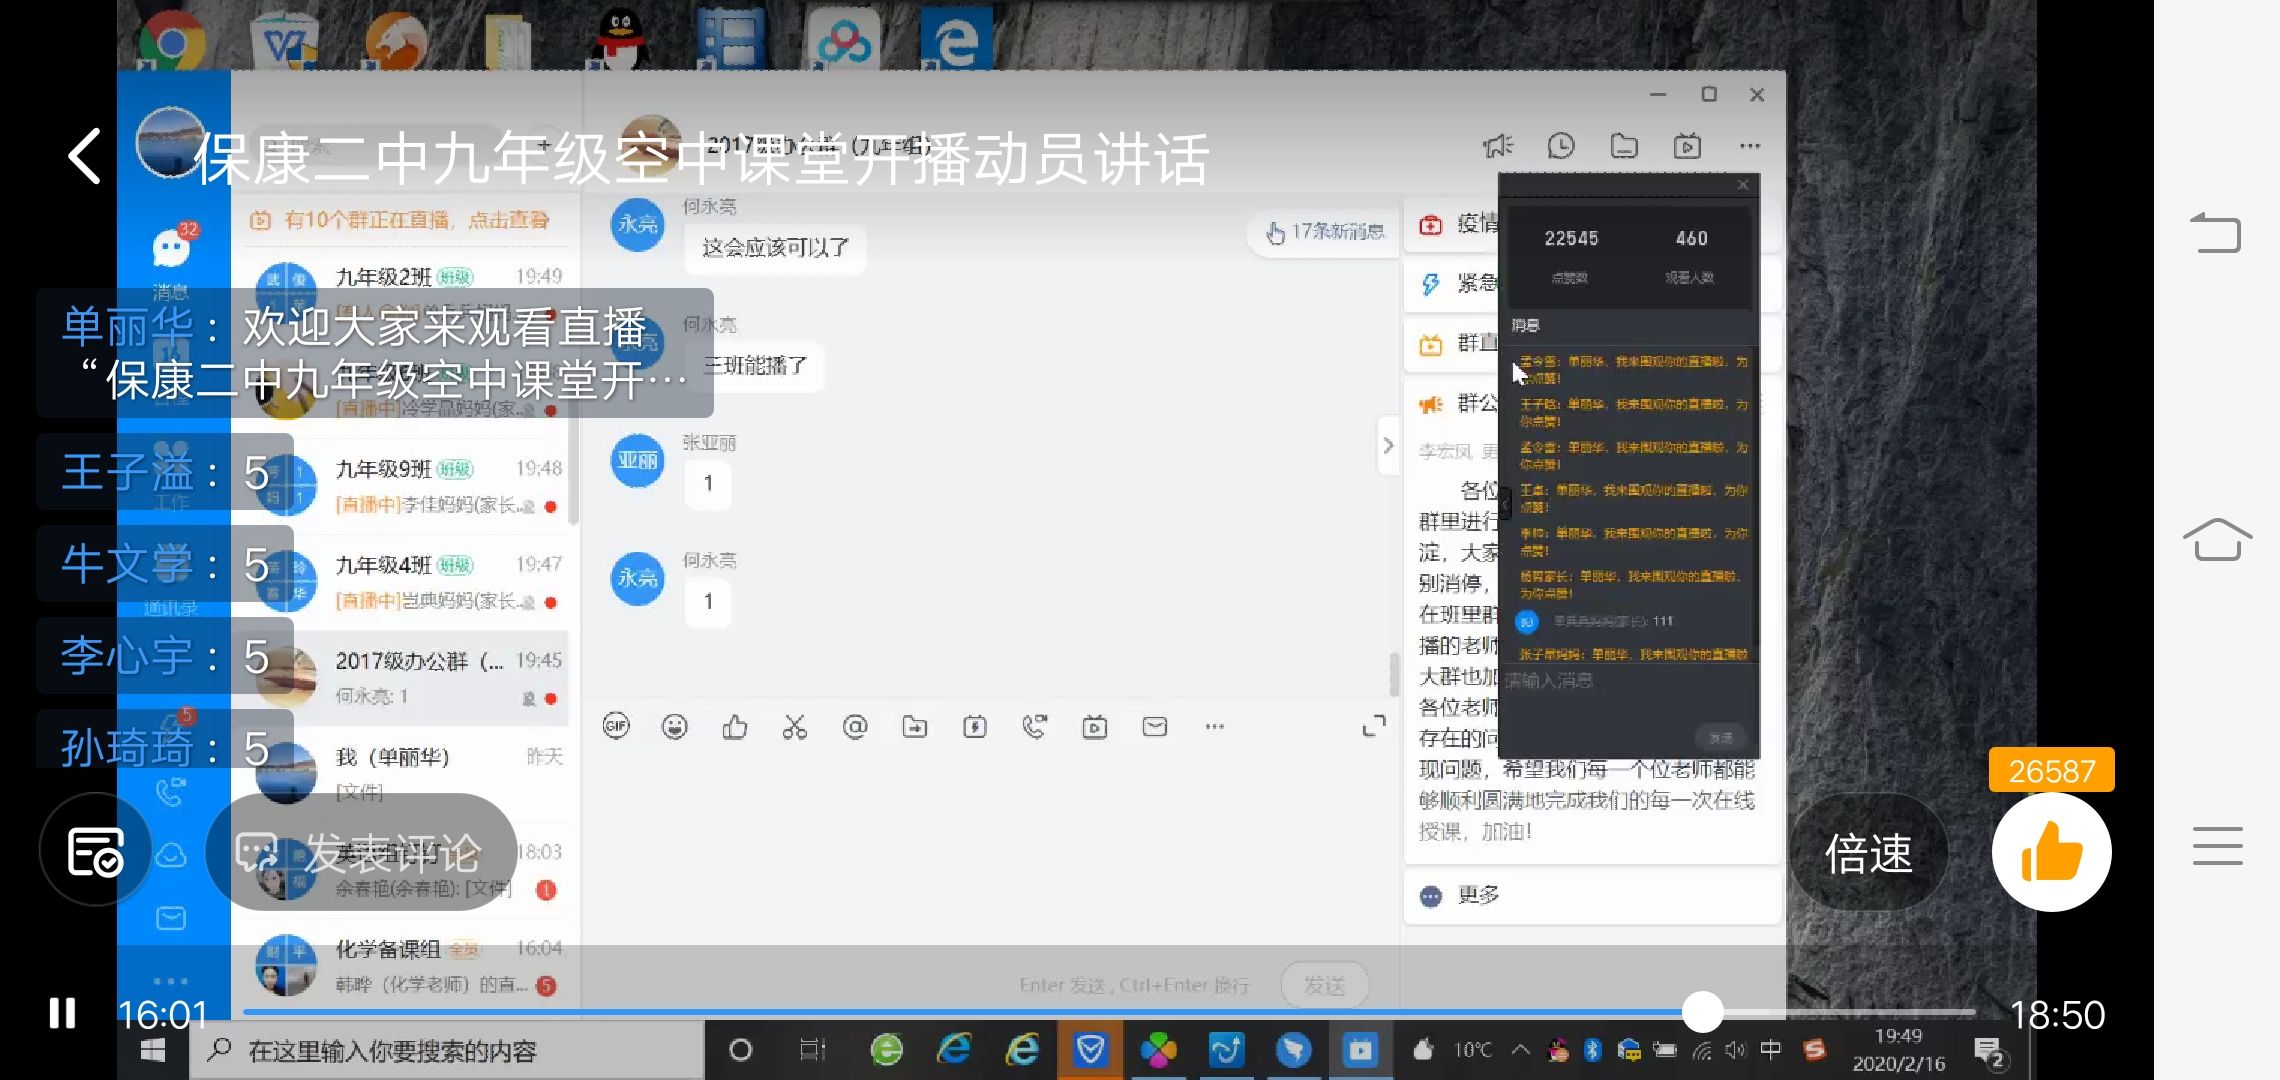This screenshot has width=2280, height=1080.
Task: Click the message 这会应该可以了
Action: [x=776, y=247]
